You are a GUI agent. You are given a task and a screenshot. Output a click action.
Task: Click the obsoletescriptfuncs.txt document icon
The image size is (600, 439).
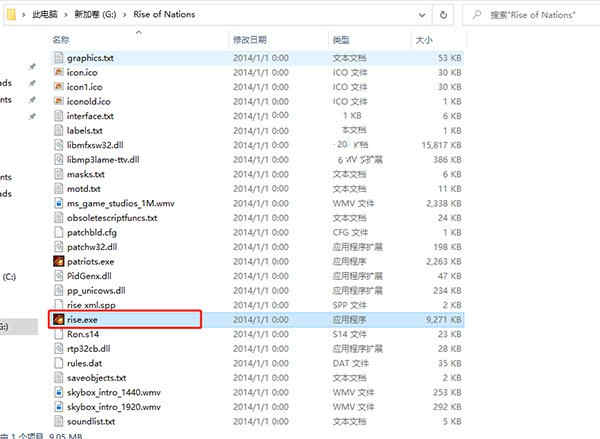coord(59,218)
